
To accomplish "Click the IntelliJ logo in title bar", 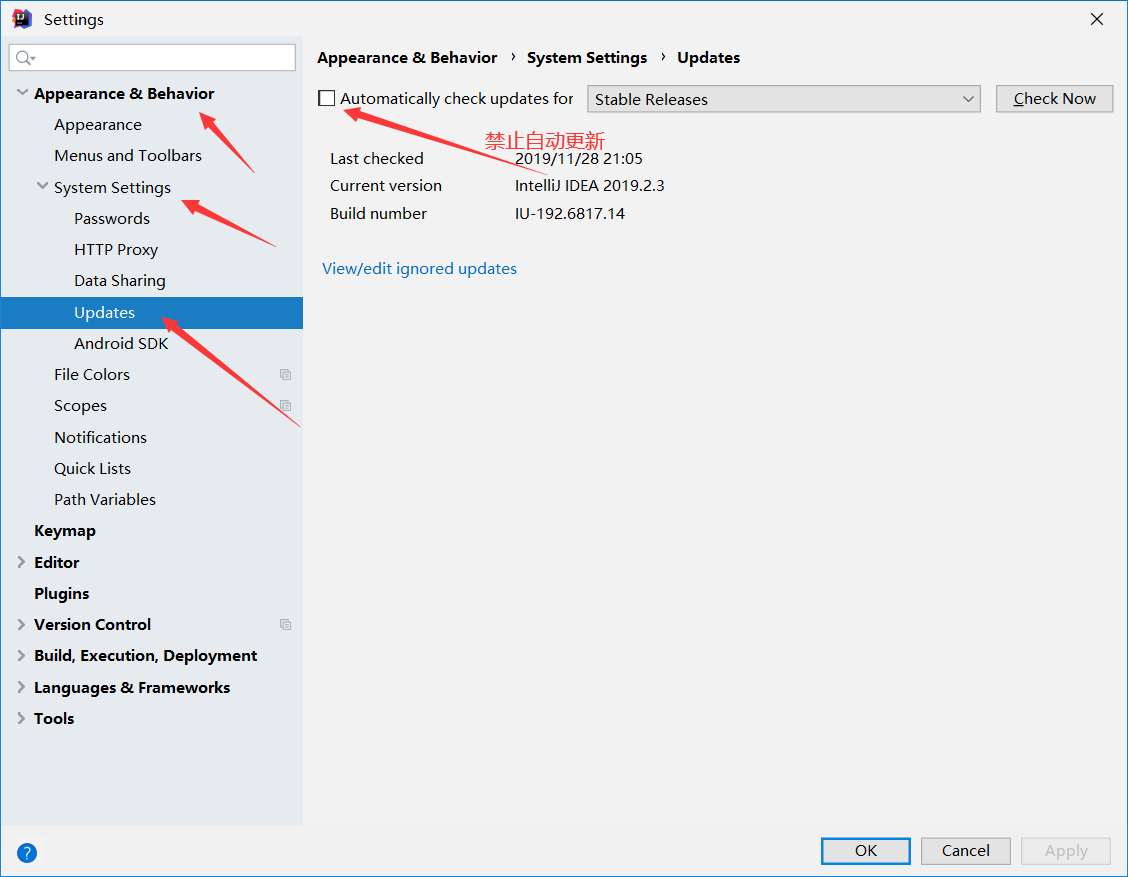I will tap(22, 19).
